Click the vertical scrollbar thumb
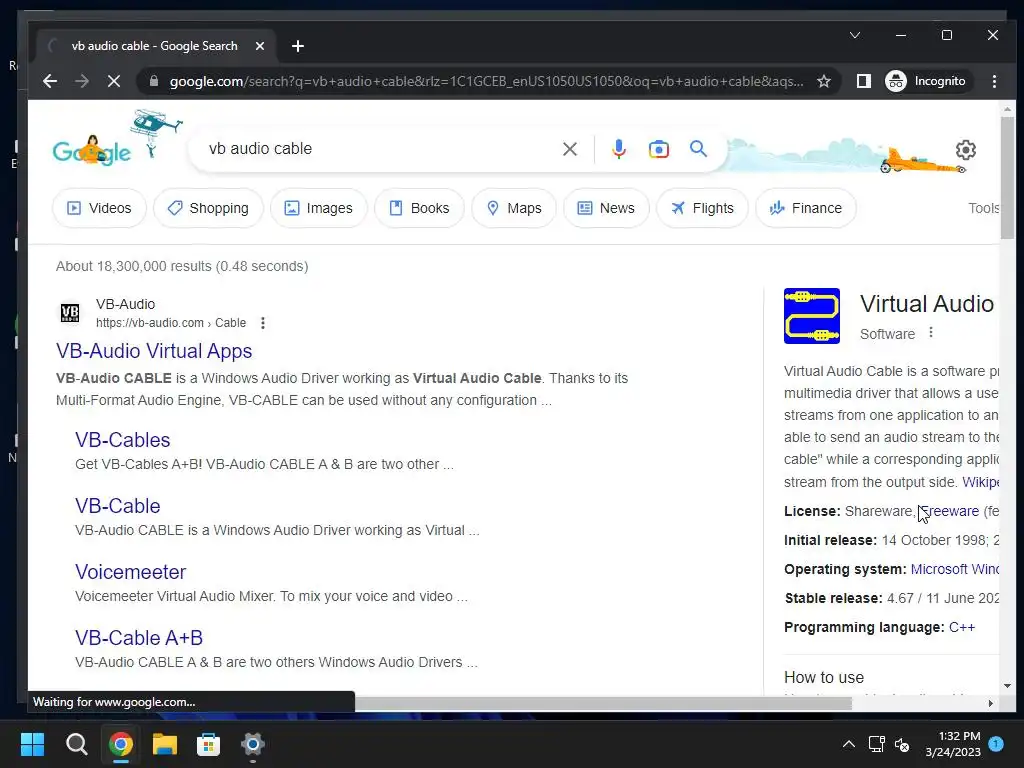The image size is (1024, 768). (1007, 178)
